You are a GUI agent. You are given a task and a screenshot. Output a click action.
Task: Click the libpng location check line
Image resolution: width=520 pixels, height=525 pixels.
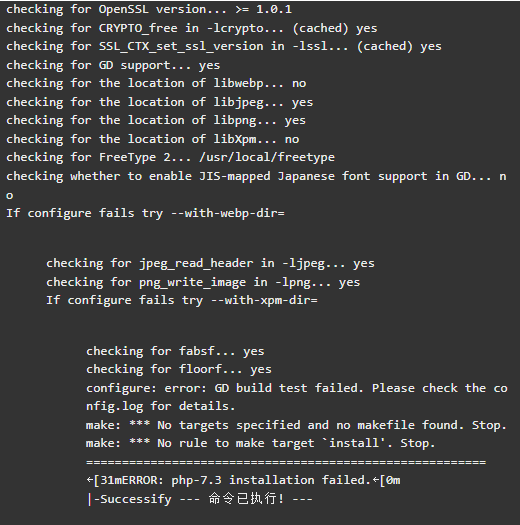tap(156, 121)
